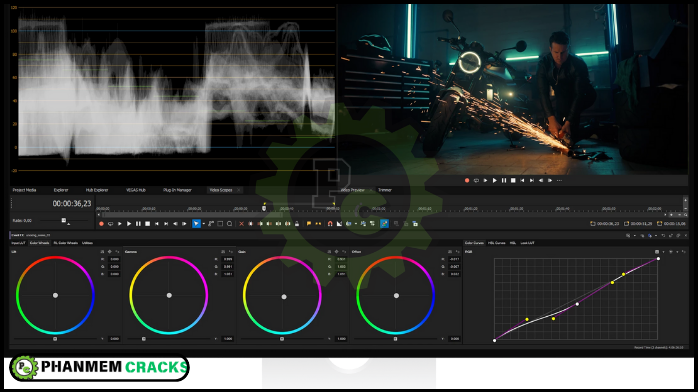Open the more options ellipsis in preview transport
Viewport: 698px width, 392px height.
tap(560, 181)
